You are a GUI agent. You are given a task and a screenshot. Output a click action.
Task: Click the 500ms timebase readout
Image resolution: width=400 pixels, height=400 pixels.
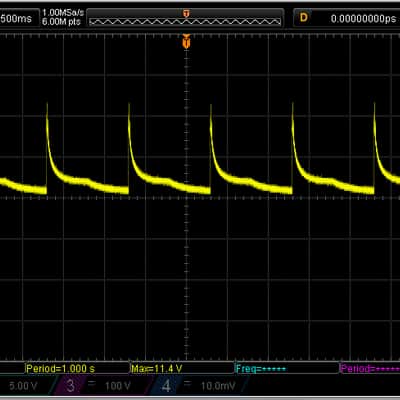16,19
